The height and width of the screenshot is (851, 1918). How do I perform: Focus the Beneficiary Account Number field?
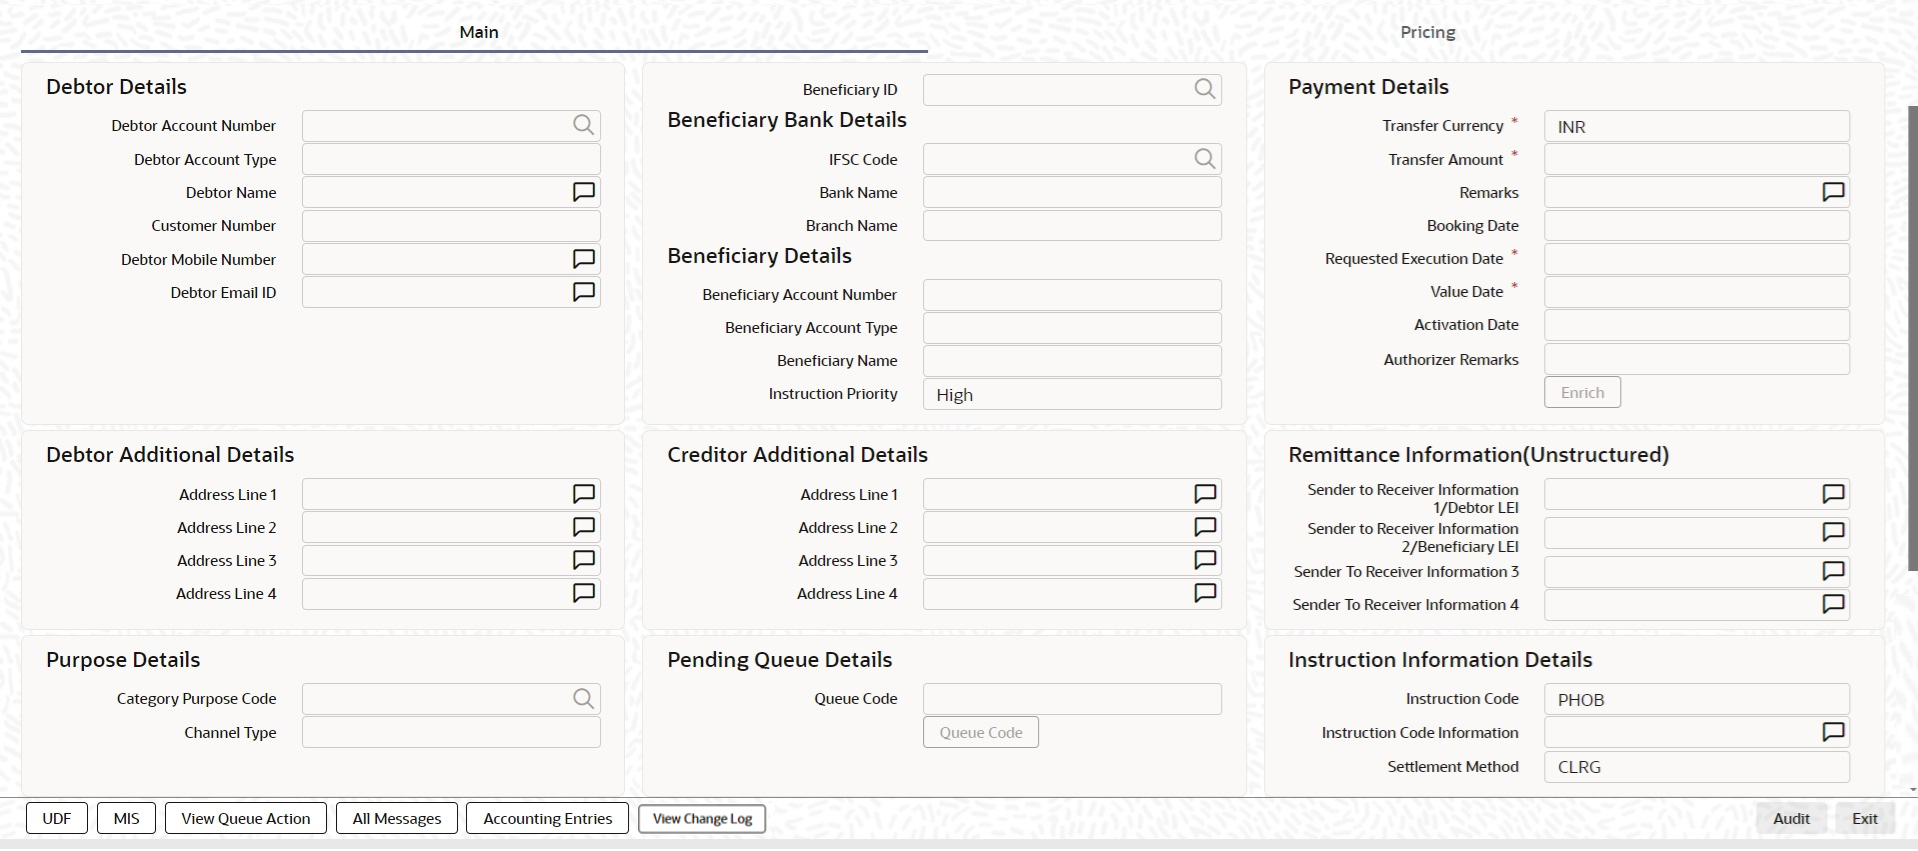pyautogui.click(x=1072, y=294)
